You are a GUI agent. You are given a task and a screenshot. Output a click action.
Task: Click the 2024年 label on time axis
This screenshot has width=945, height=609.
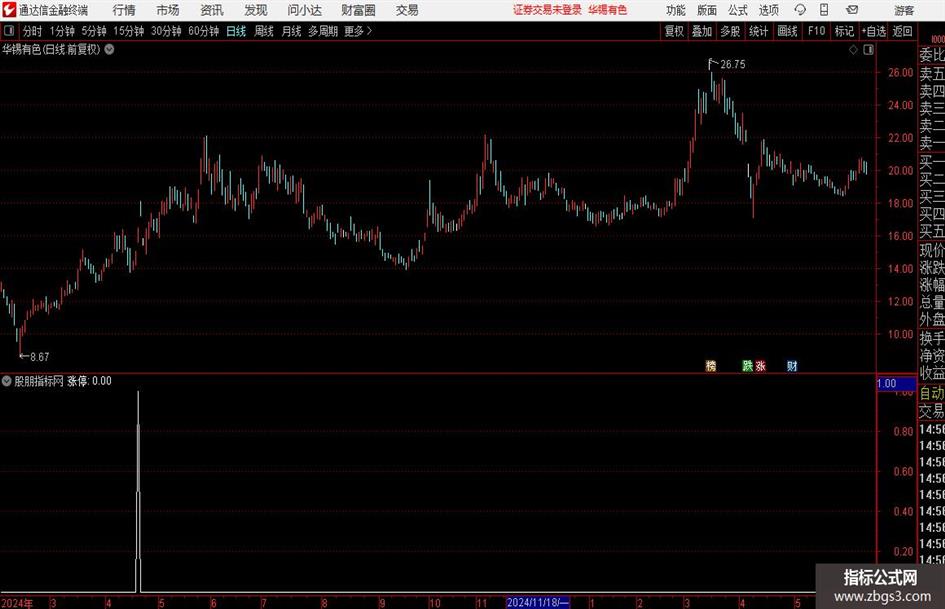click(17, 602)
